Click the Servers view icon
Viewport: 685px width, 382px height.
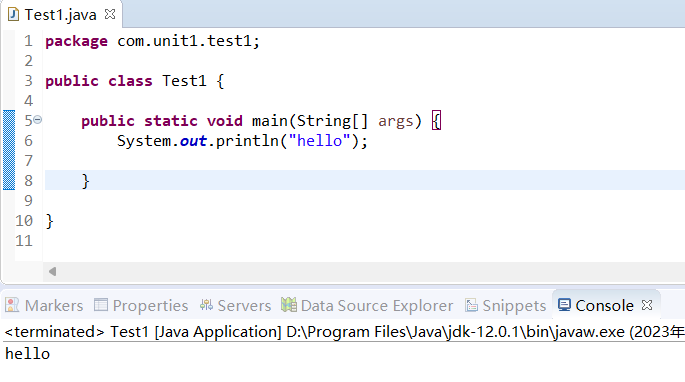click(x=206, y=305)
